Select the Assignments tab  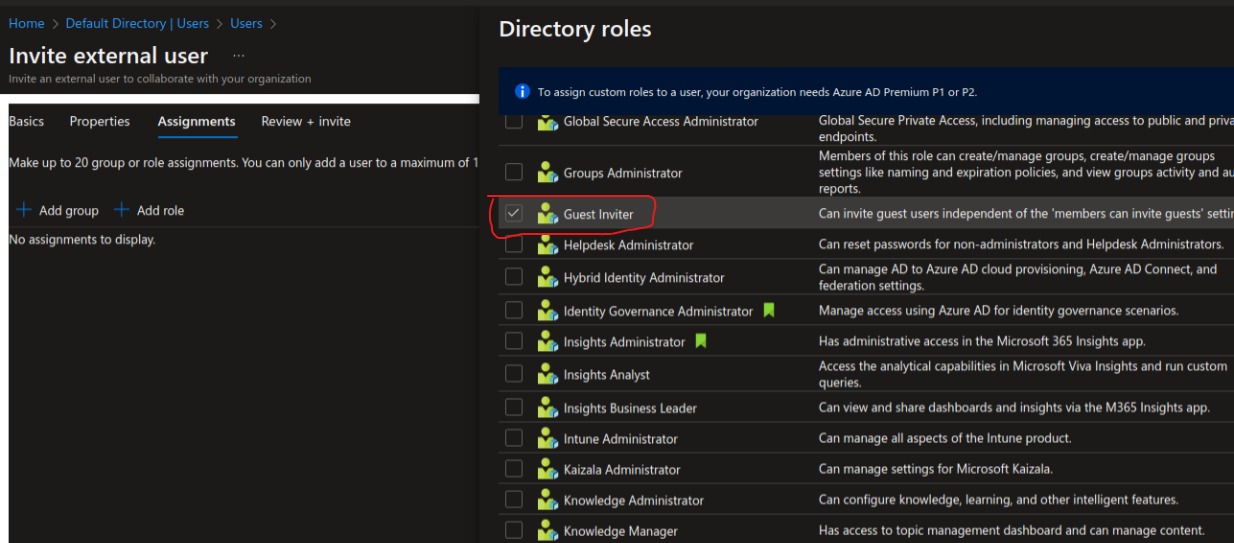197,122
